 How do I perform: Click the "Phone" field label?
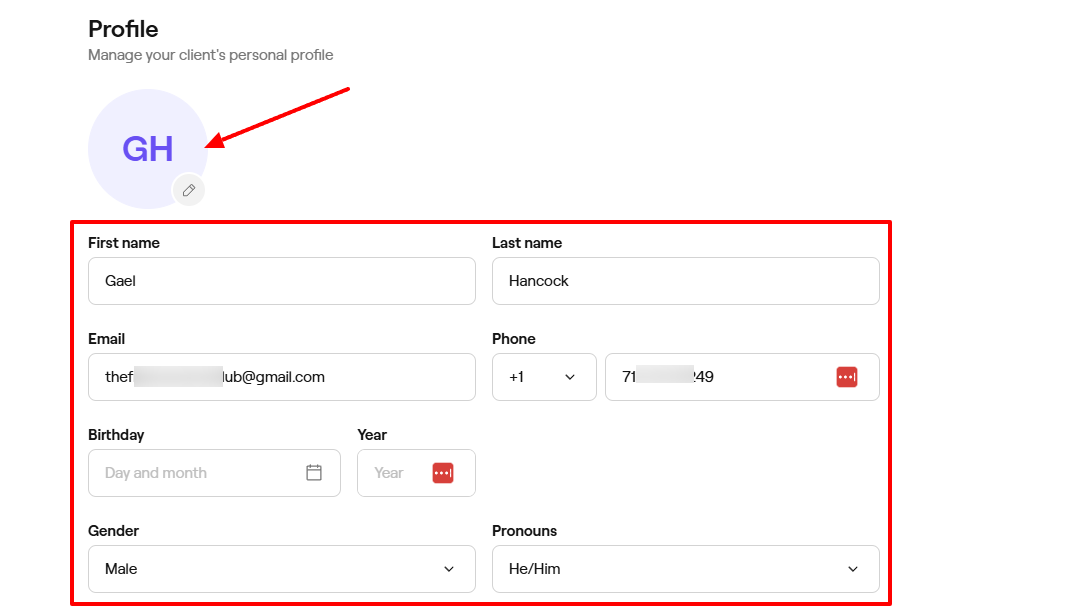click(514, 339)
